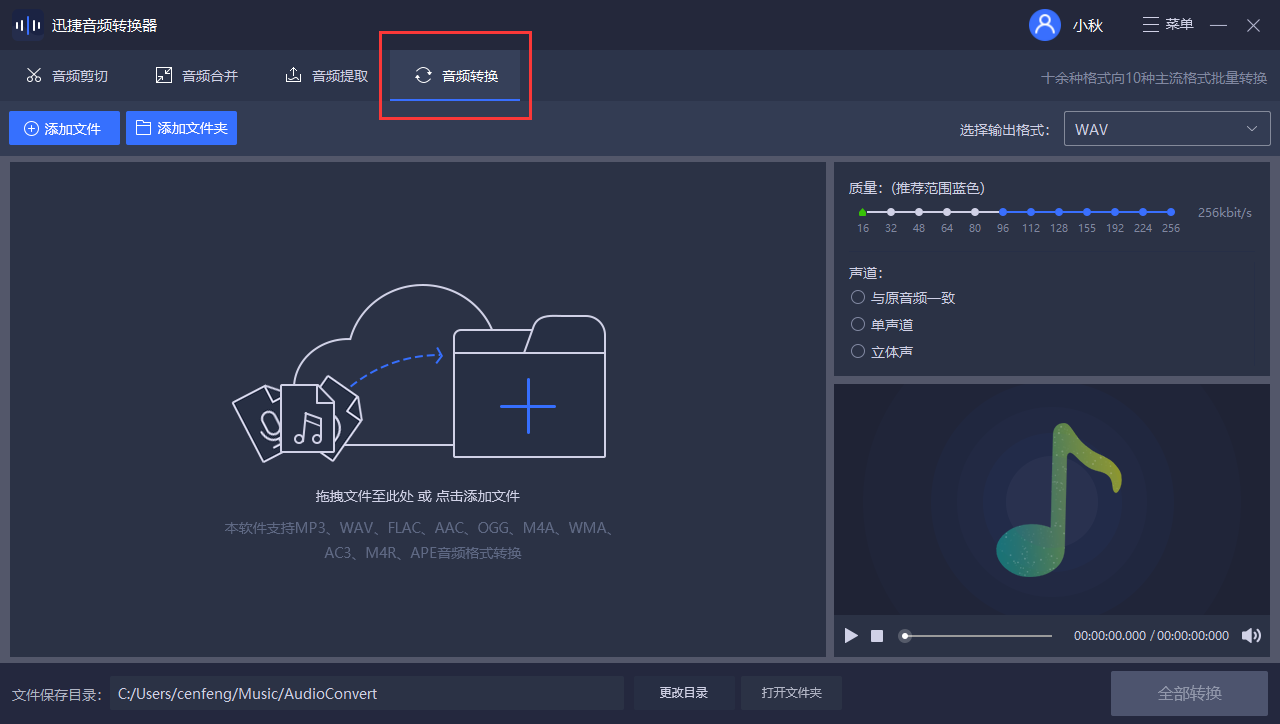Set quality slider to 112
This screenshot has width=1280, height=724.
click(1031, 212)
